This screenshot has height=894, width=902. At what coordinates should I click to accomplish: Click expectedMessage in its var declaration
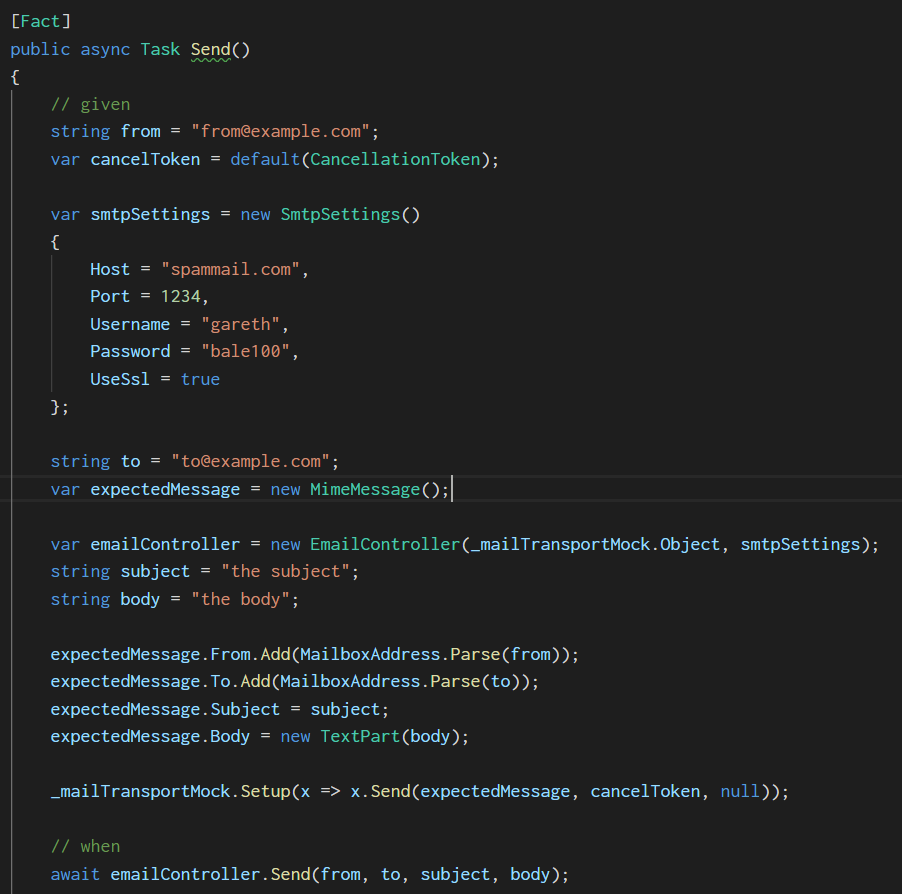point(165,489)
